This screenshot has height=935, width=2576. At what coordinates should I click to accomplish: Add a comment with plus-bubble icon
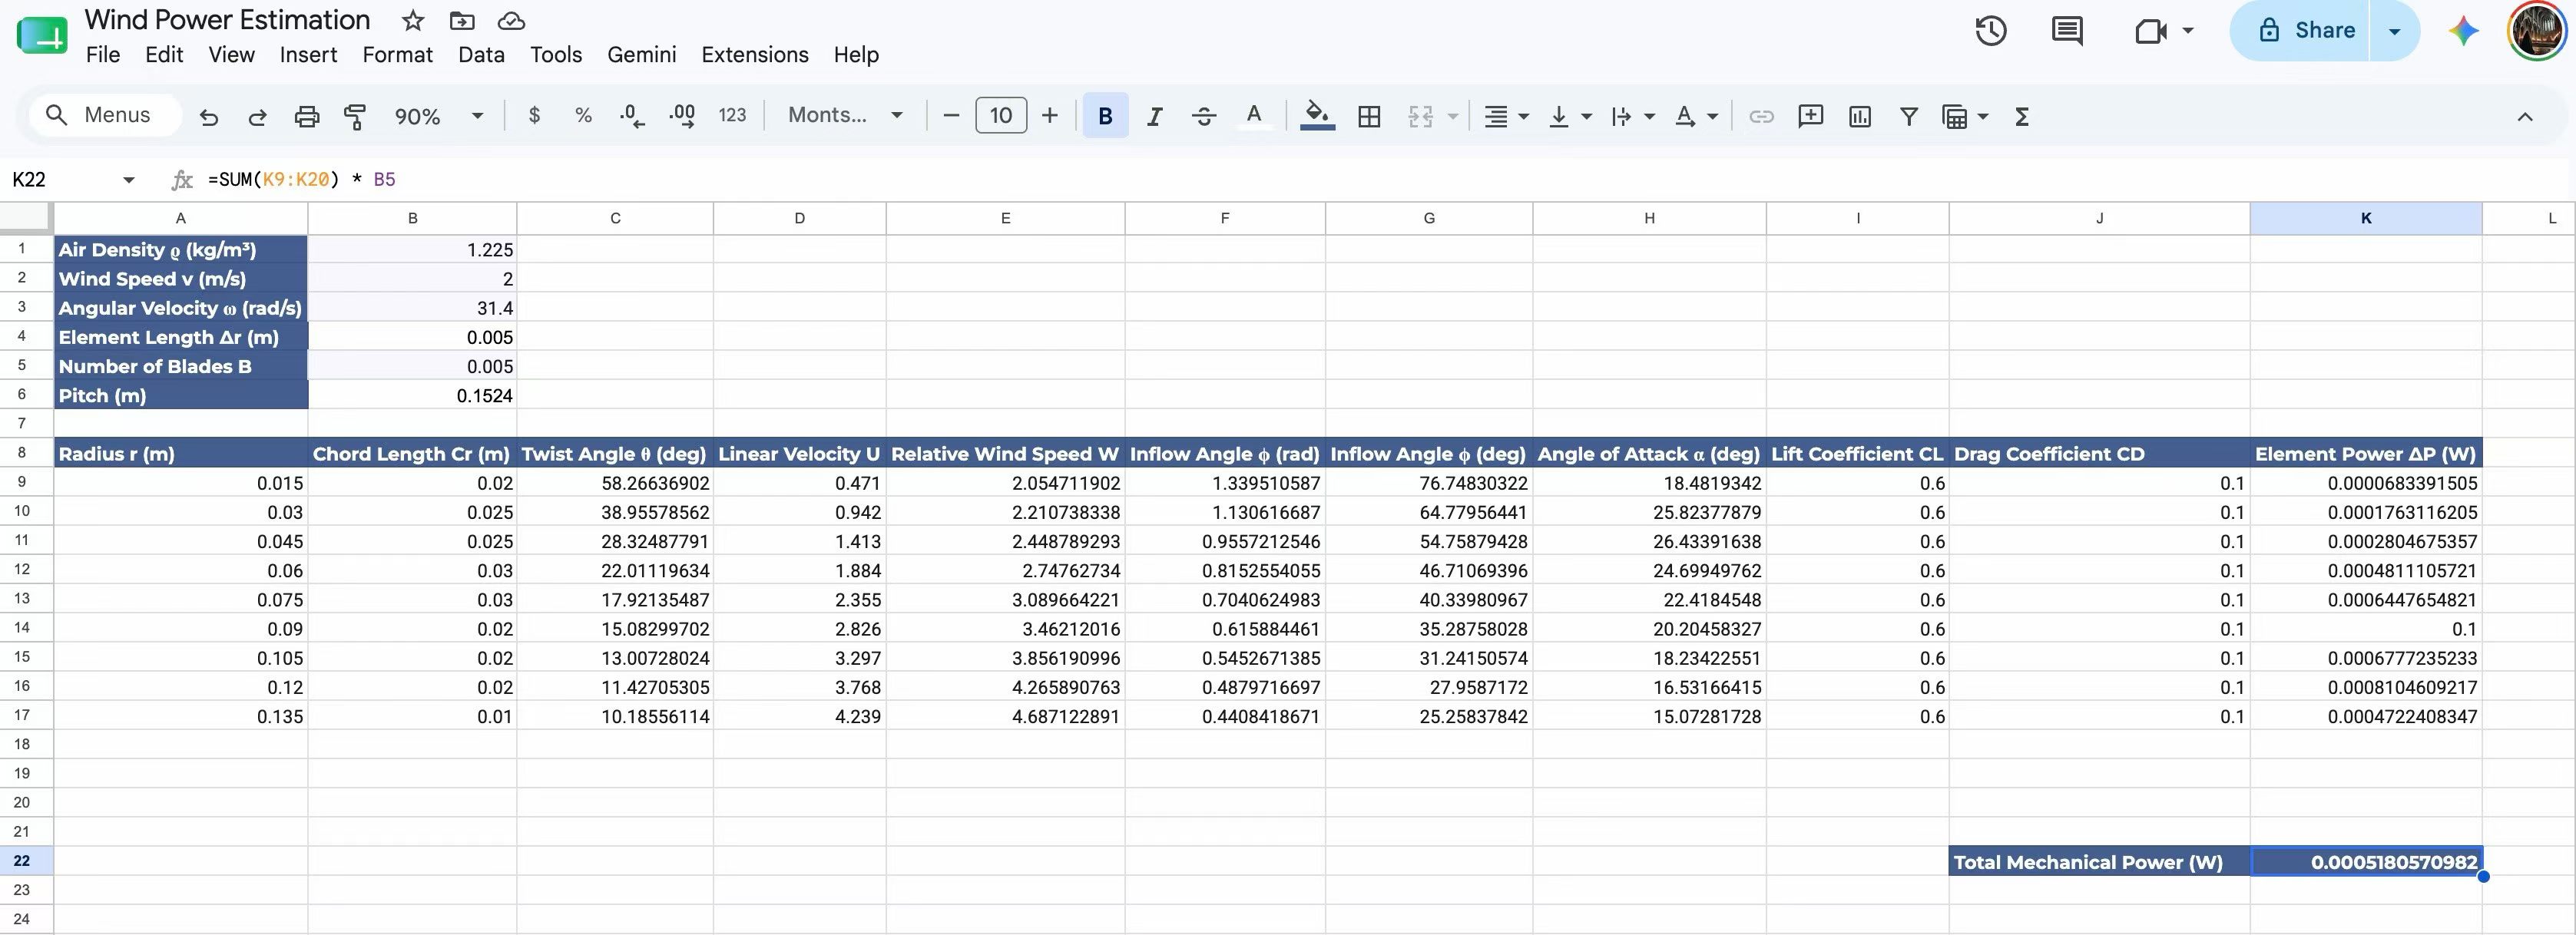[x=1810, y=116]
